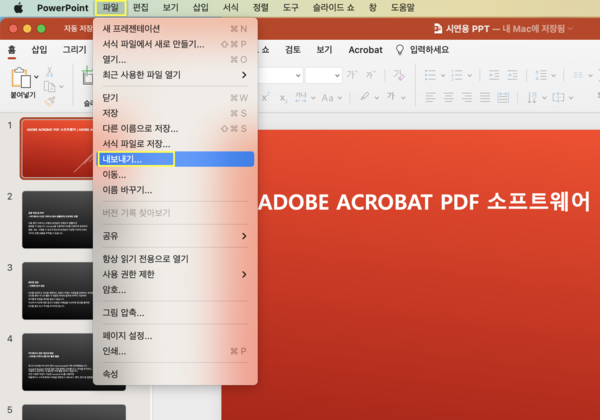The height and width of the screenshot is (420, 600).
Task: Increase the list indent level
Action: 512,75
